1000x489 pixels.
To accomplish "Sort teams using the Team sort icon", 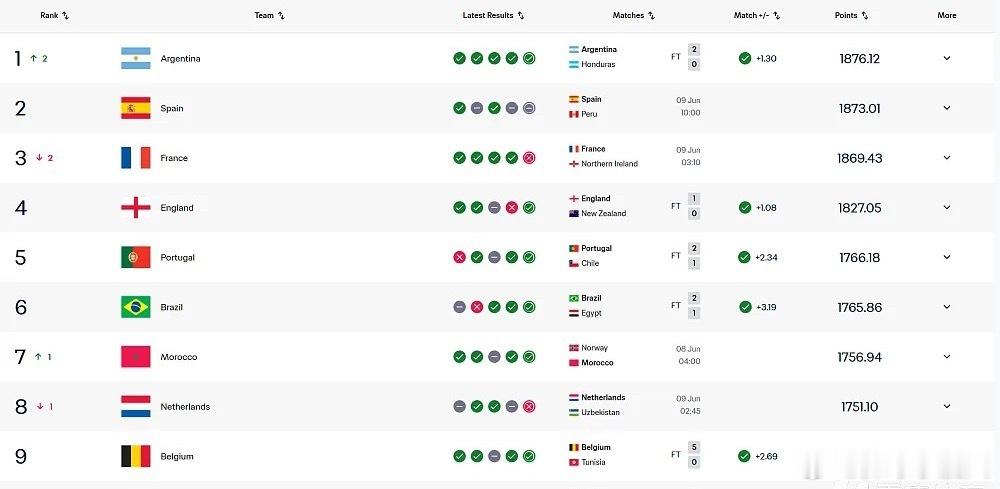I will pos(281,16).
